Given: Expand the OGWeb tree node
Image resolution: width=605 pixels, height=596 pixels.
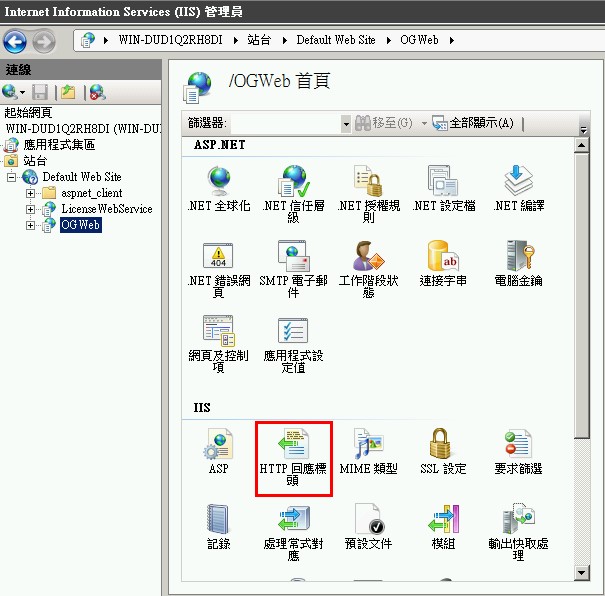Looking at the screenshot, I should [x=30, y=225].
